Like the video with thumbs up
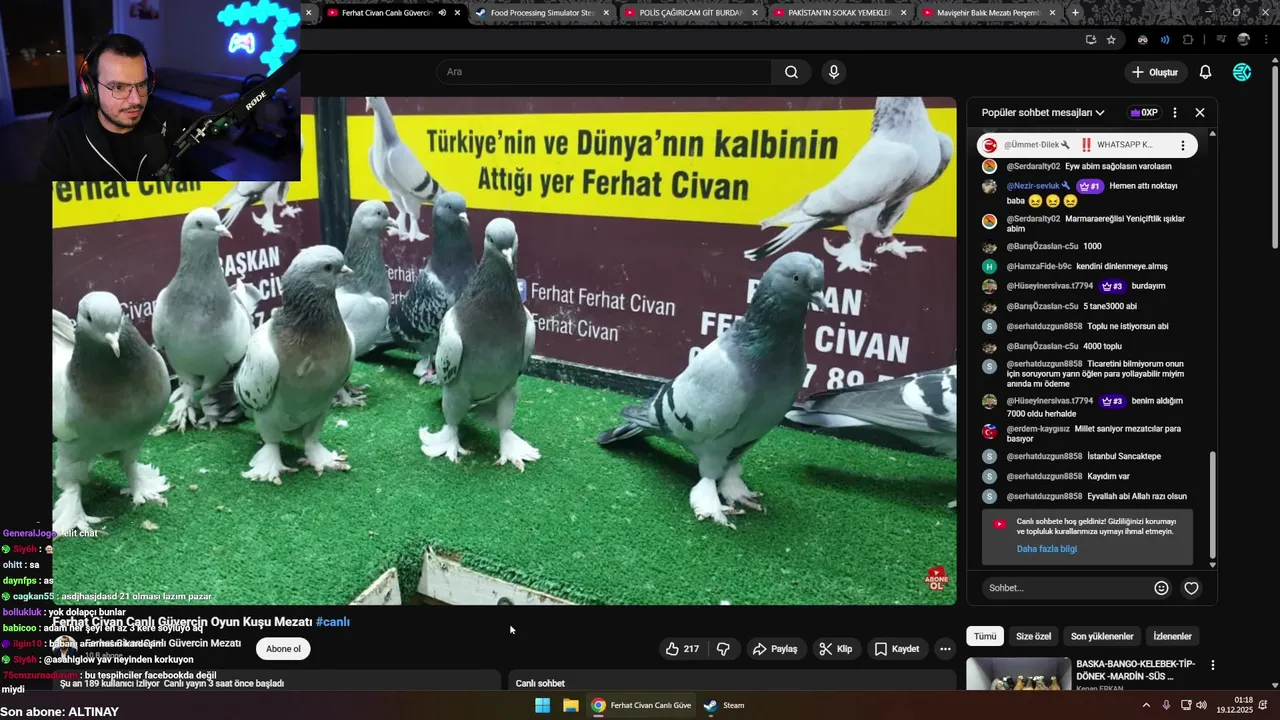1280x720 pixels. coord(682,649)
